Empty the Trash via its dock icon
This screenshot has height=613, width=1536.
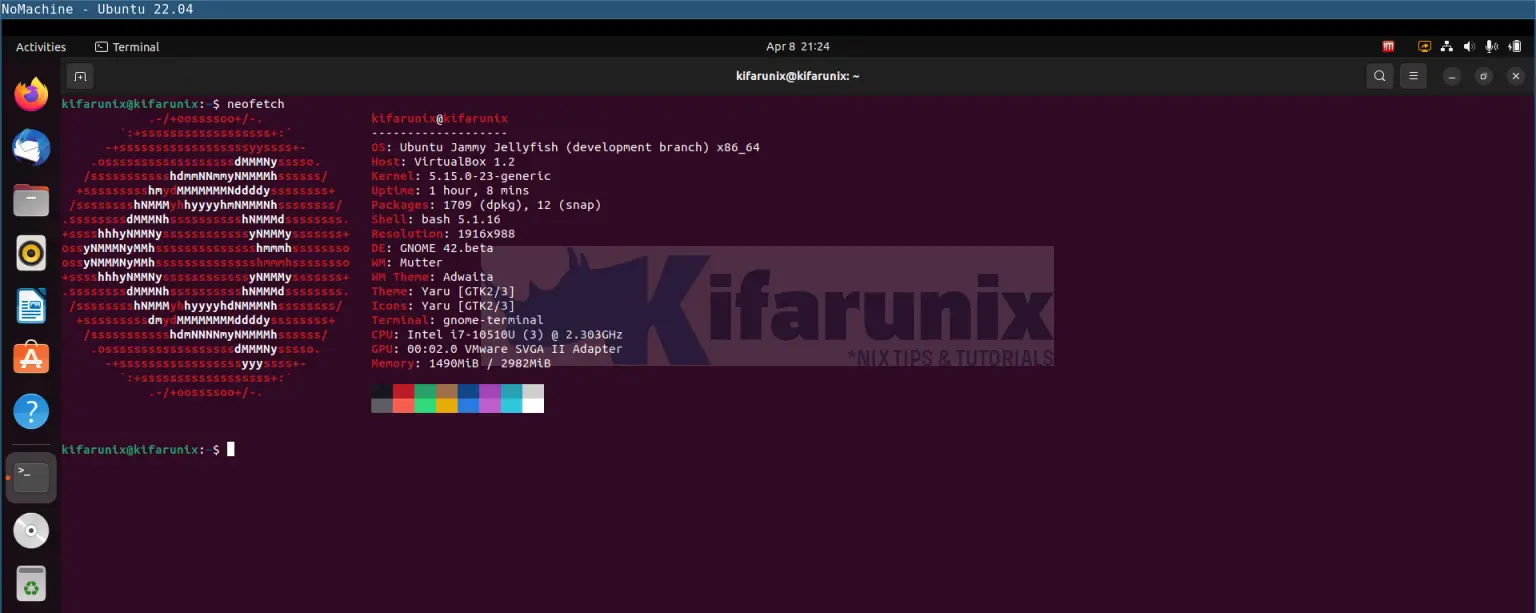tap(31, 584)
